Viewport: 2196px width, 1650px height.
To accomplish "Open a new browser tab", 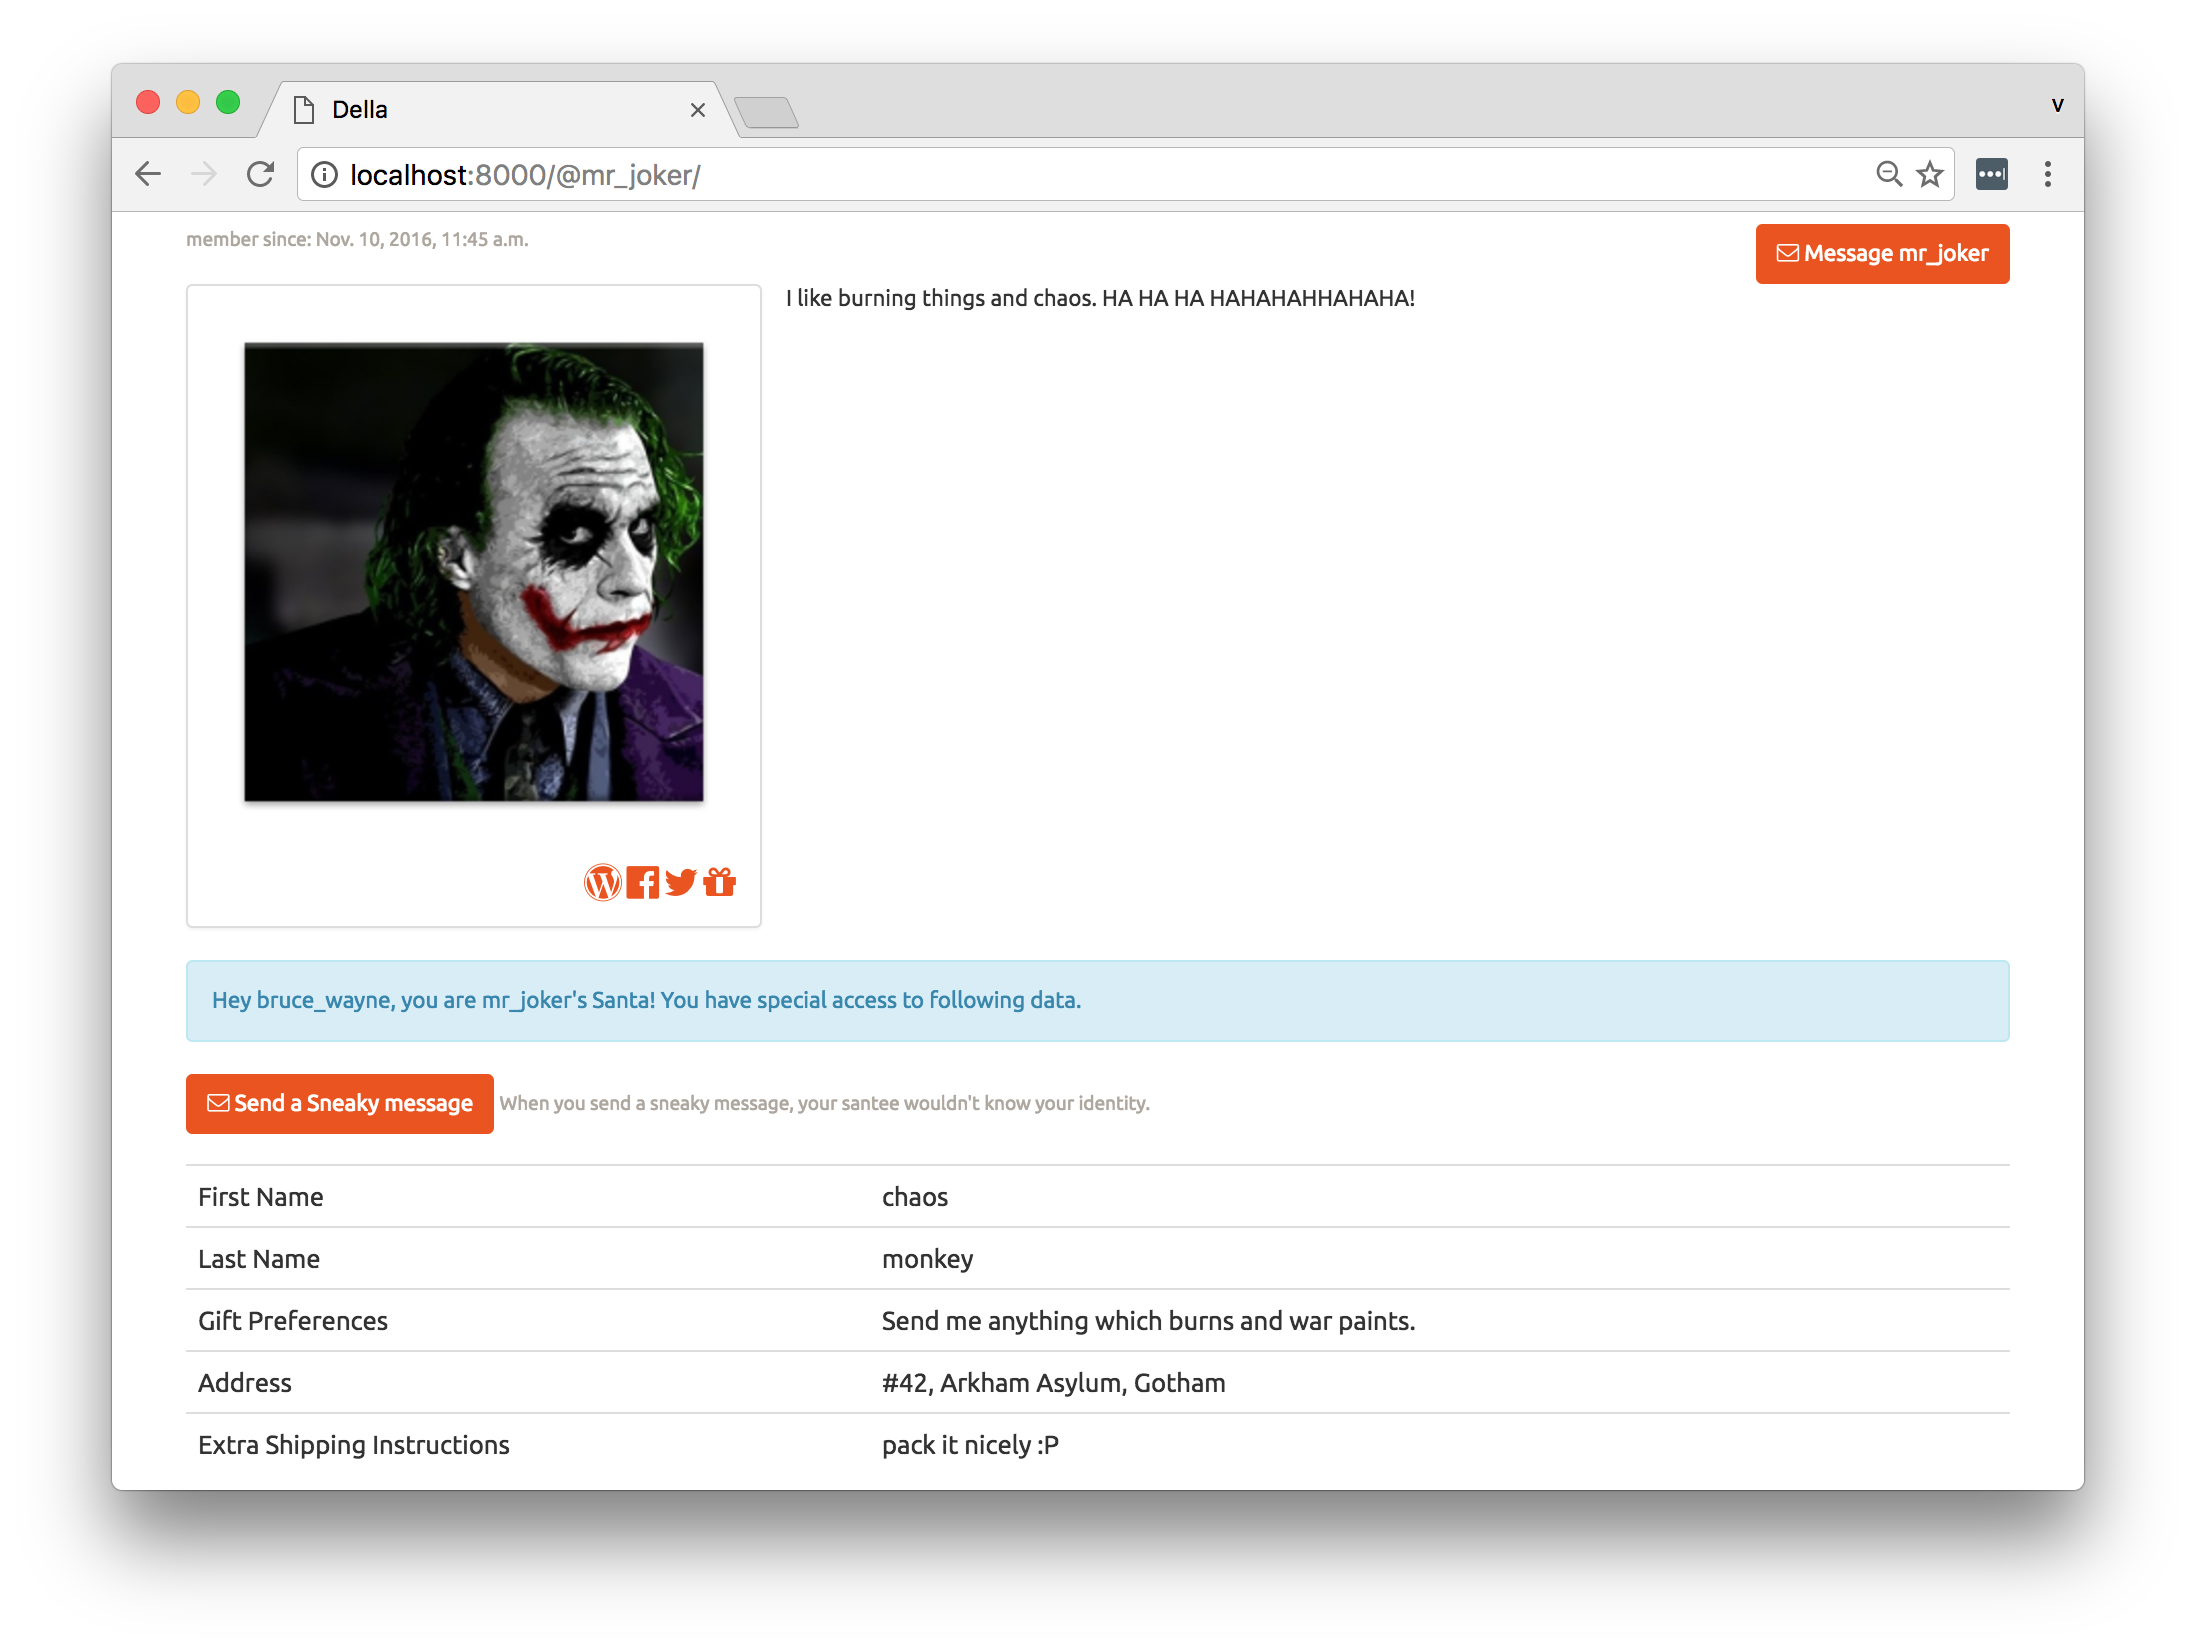I will tap(766, 112).
